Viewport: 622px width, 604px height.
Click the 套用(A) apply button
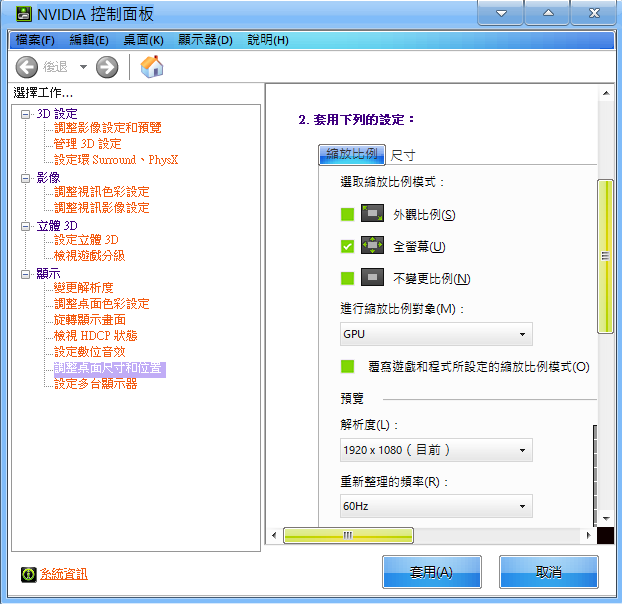point(432,572)
